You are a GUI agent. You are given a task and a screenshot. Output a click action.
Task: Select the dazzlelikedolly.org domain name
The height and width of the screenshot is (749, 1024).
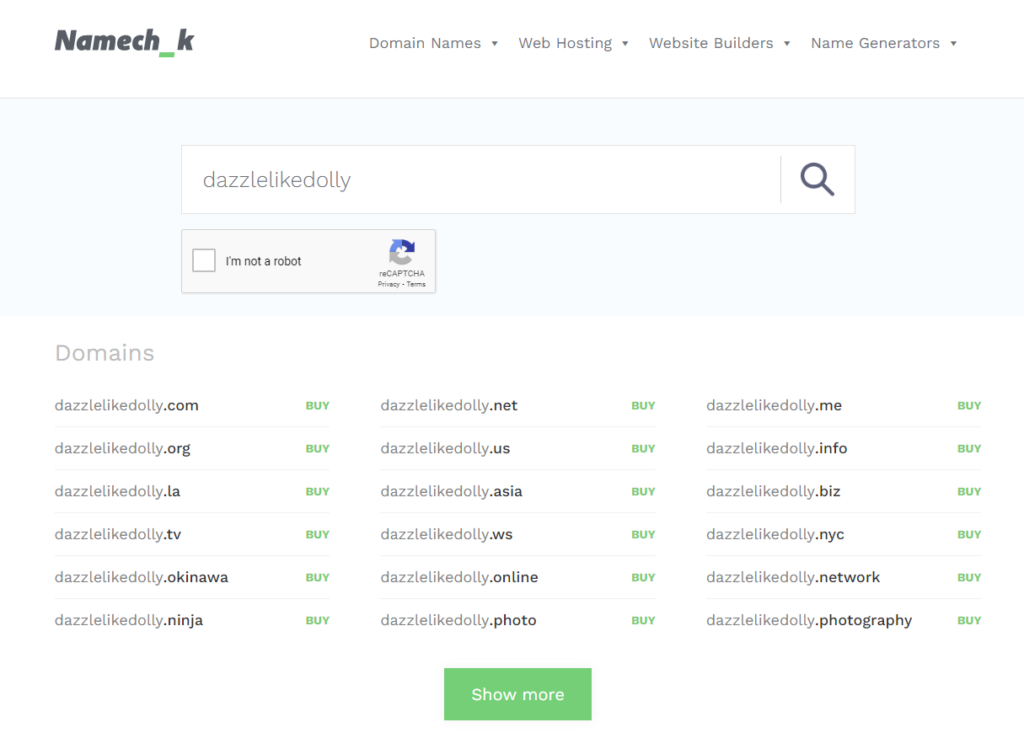tap(123, 449)
